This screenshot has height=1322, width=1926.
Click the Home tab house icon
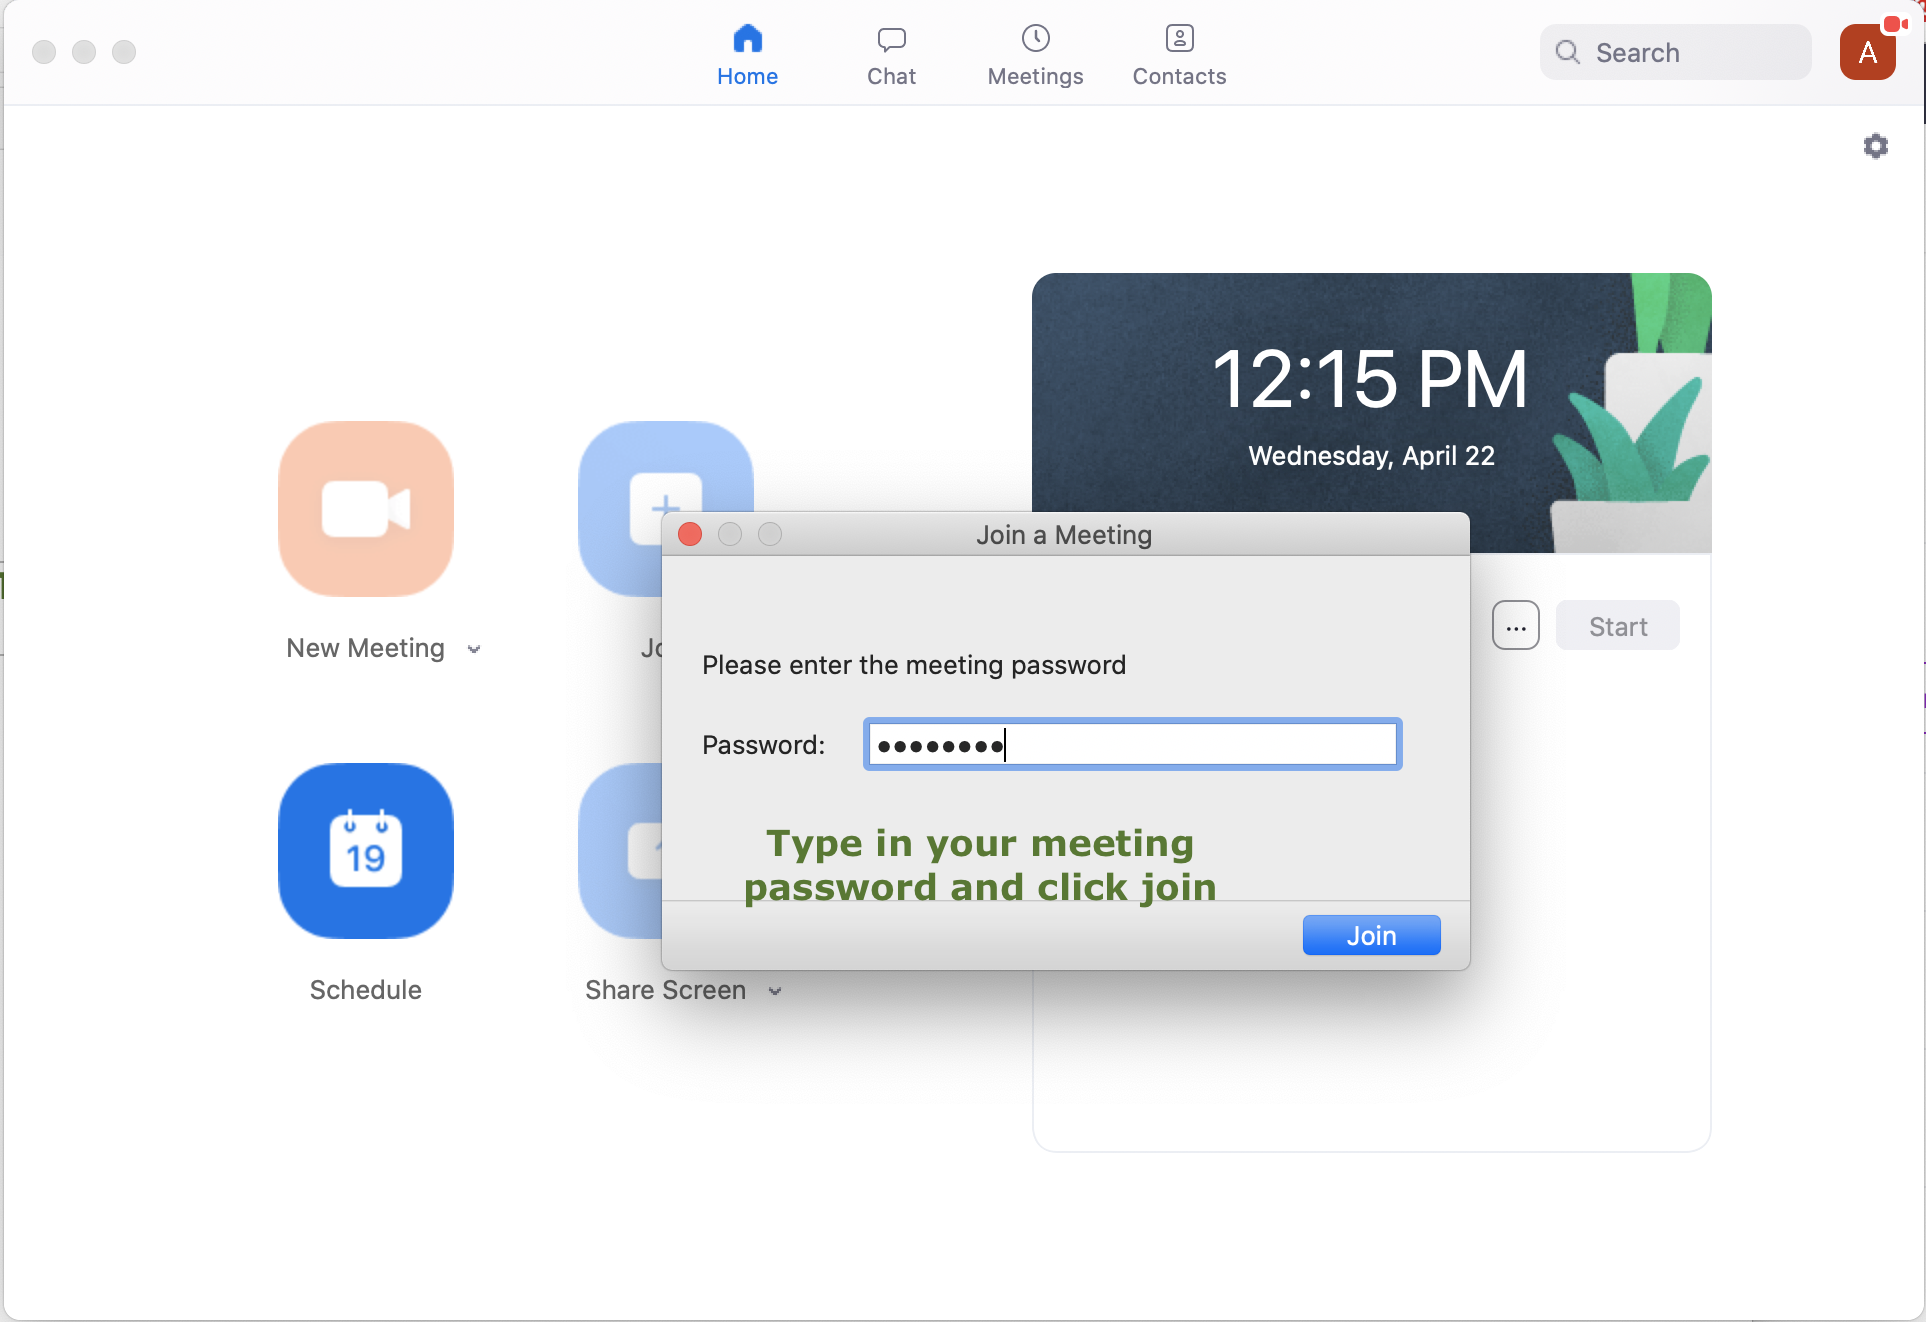[747, 40]
